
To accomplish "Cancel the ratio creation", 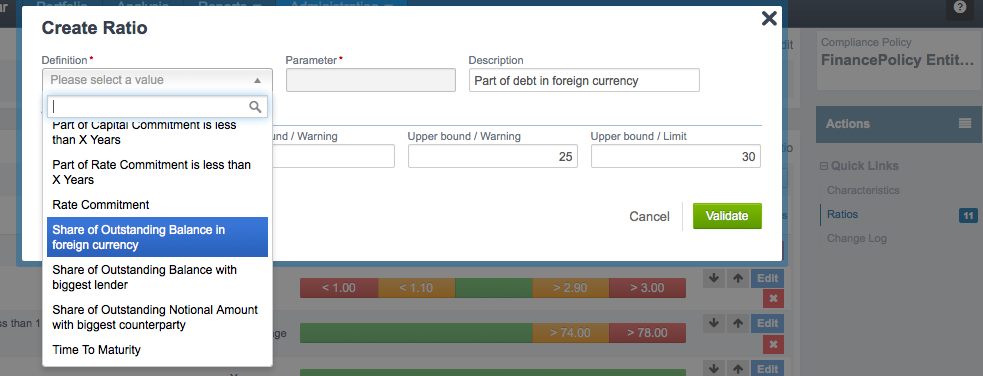I will point(649,216).
